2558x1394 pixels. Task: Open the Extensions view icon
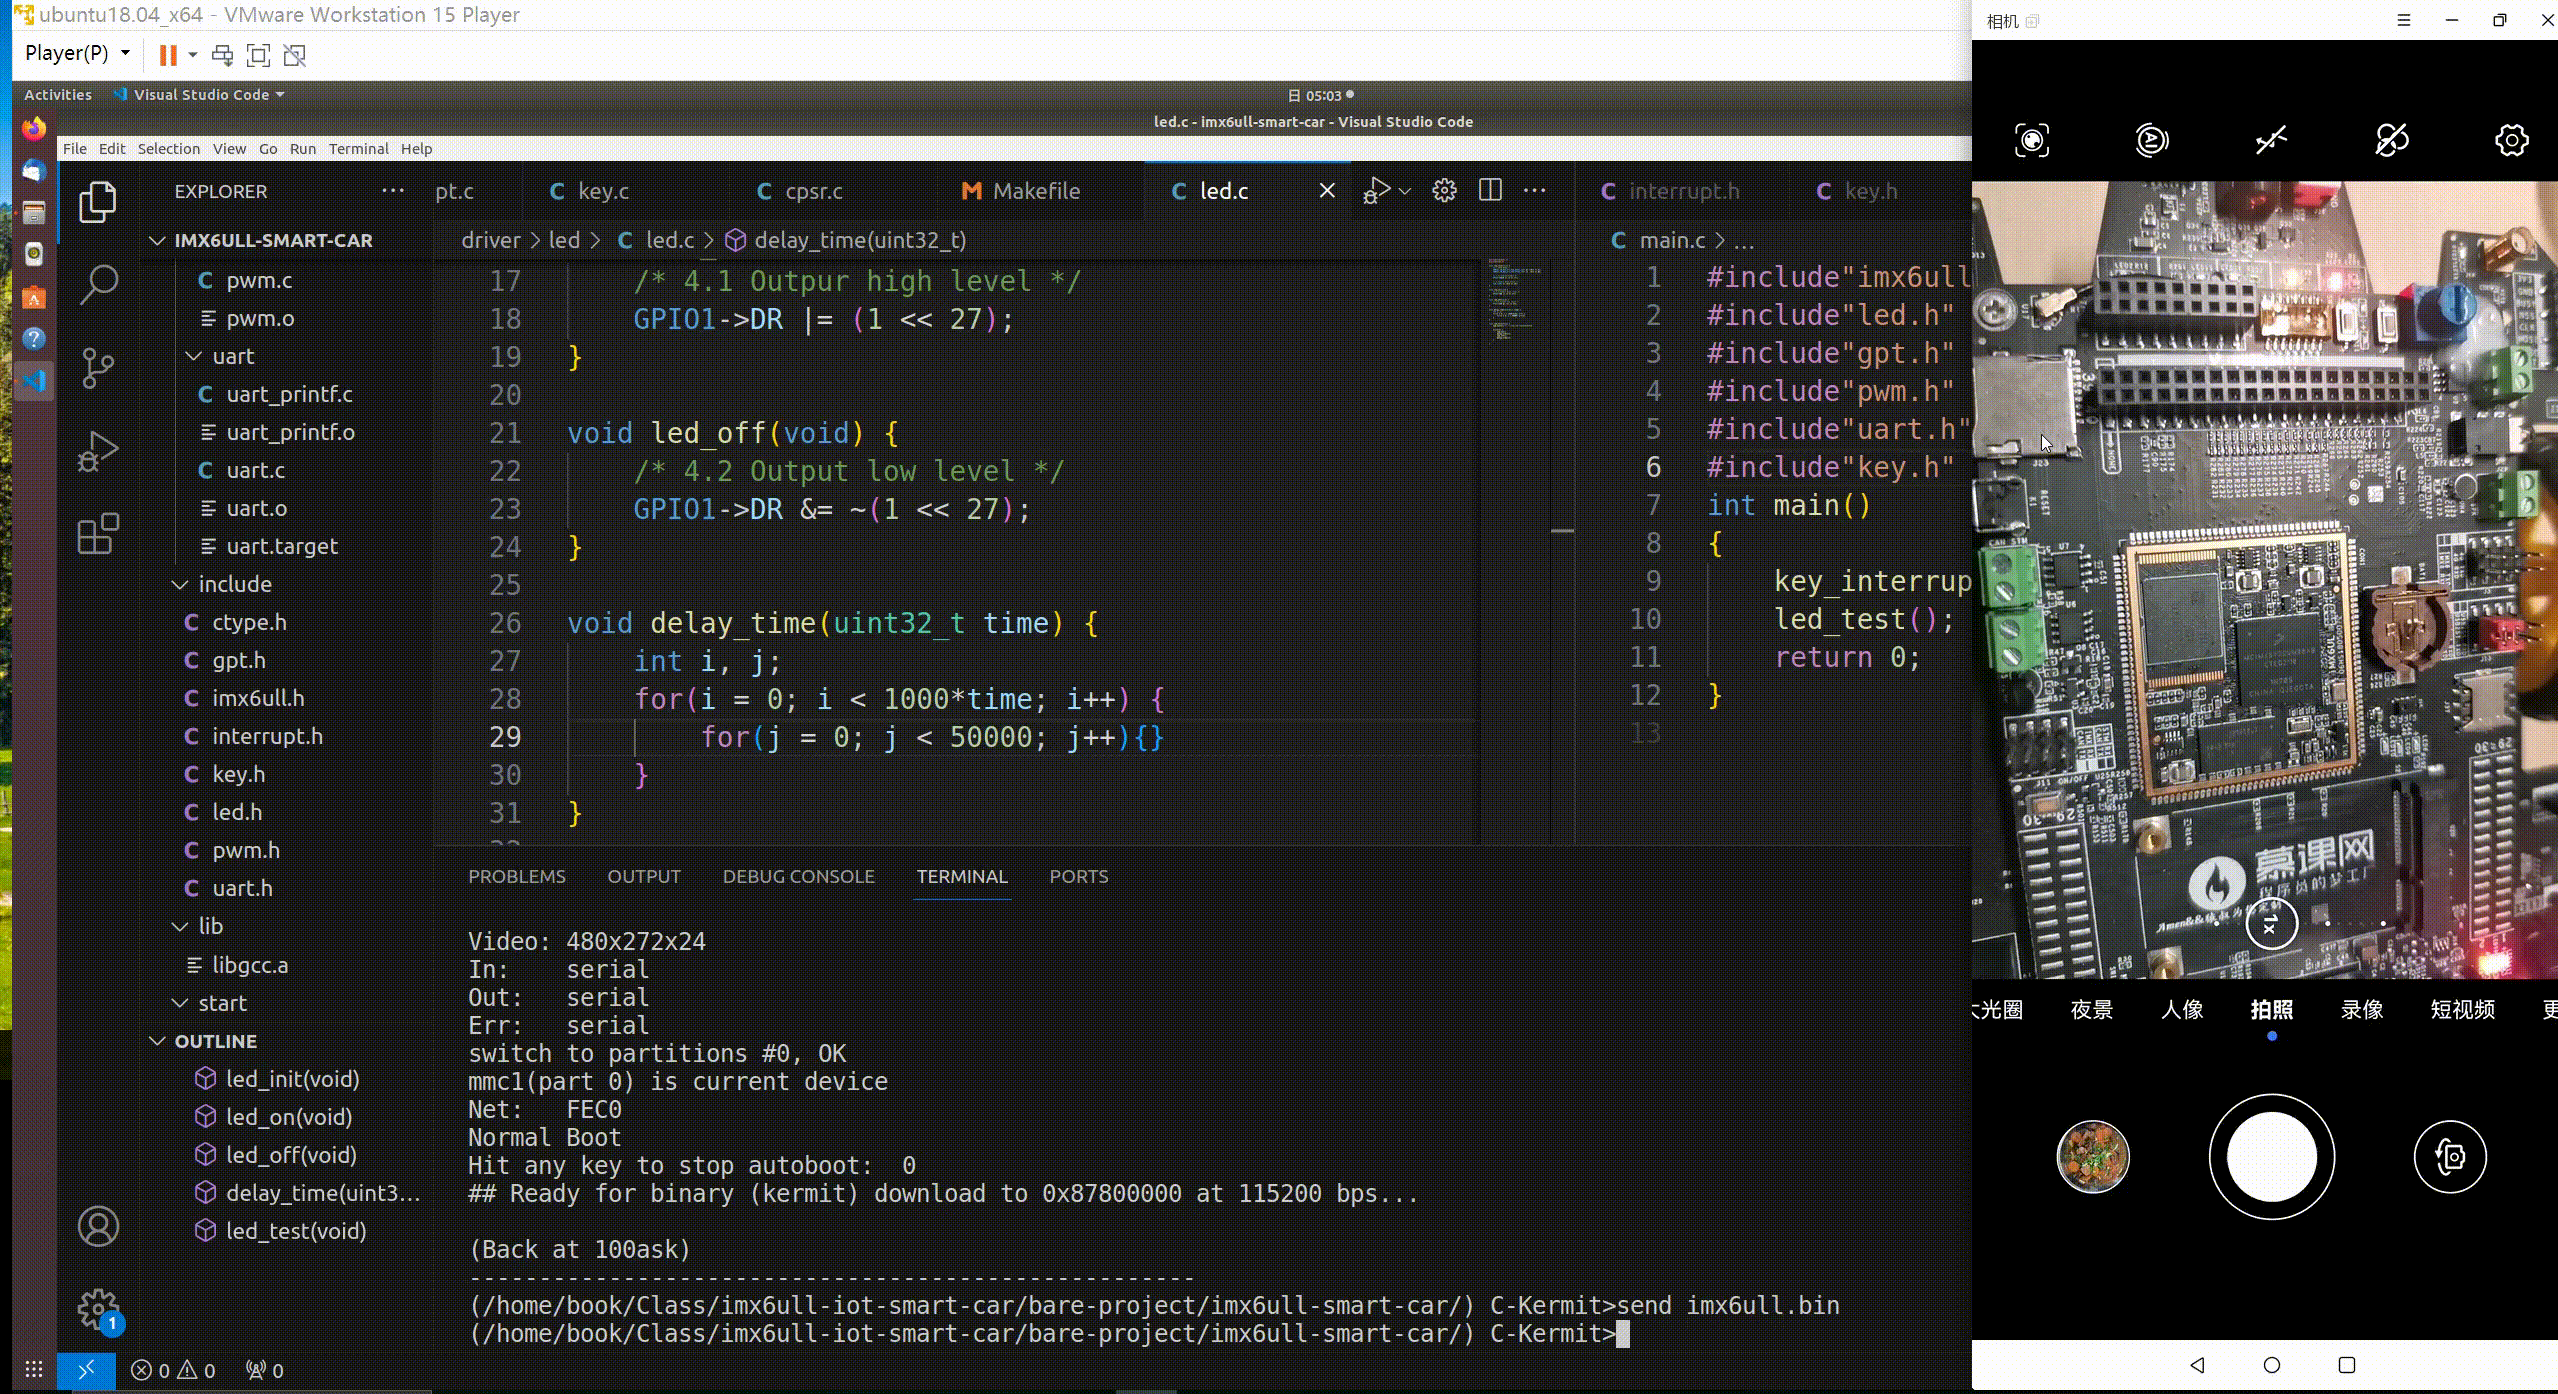click(97, 533)
